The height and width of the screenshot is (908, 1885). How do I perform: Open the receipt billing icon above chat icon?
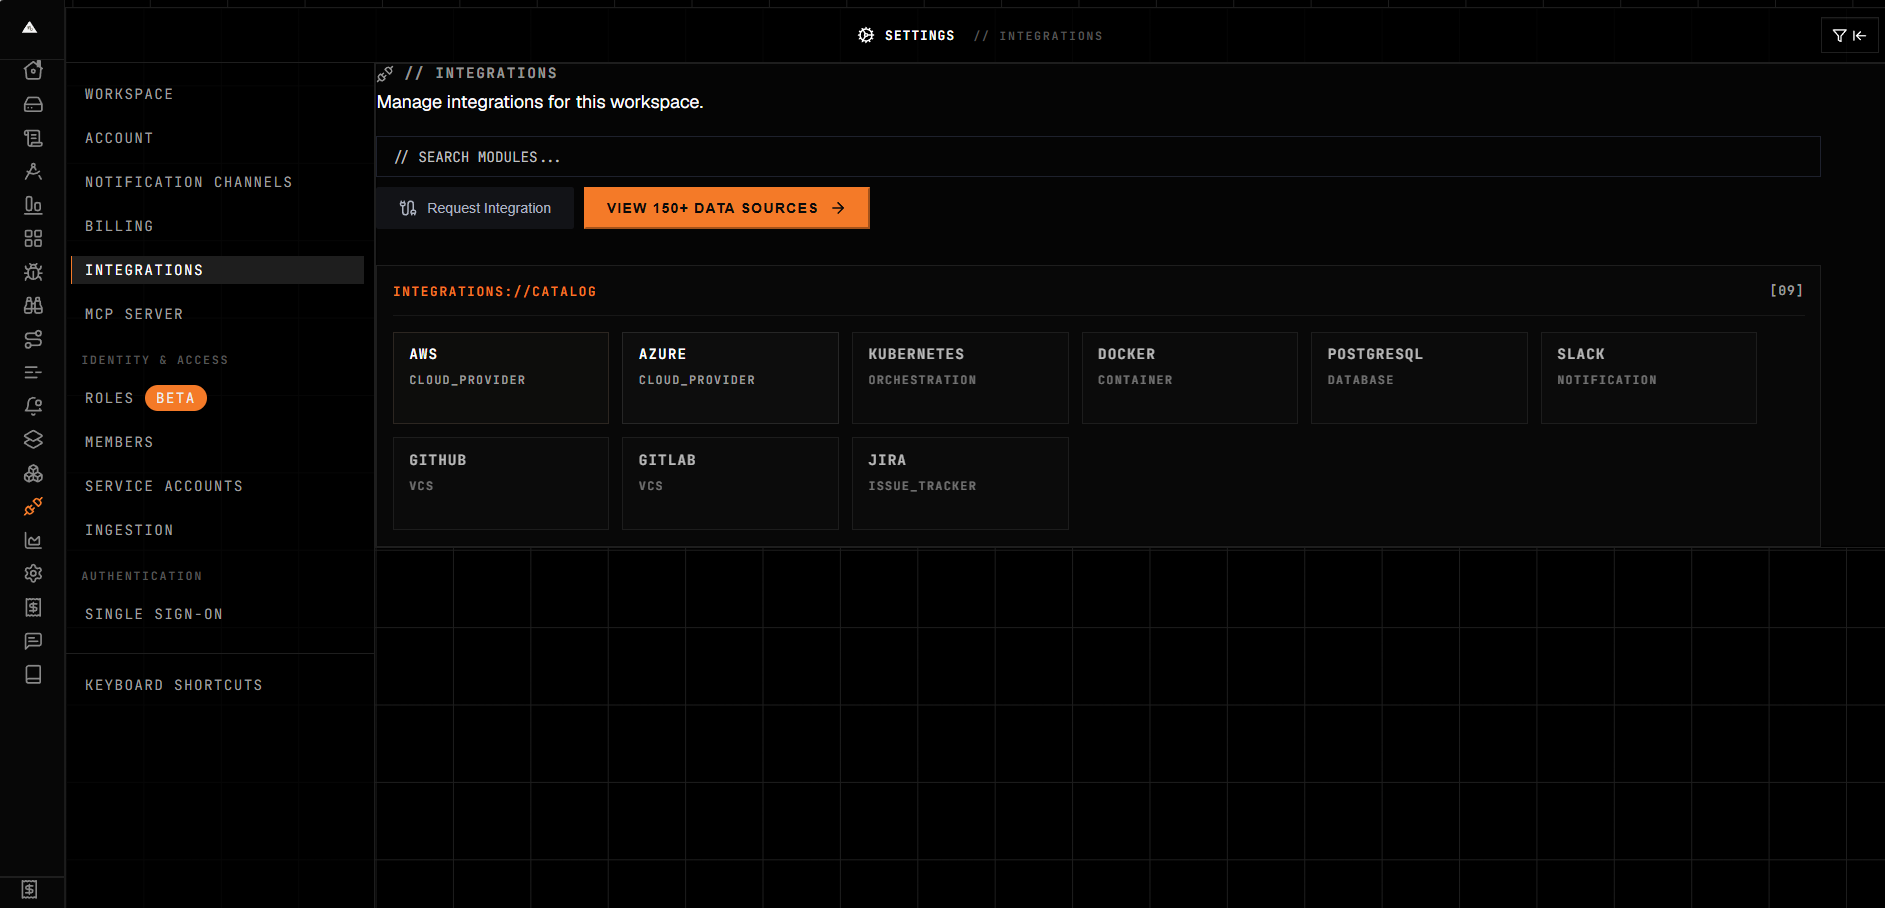point(33,607)
